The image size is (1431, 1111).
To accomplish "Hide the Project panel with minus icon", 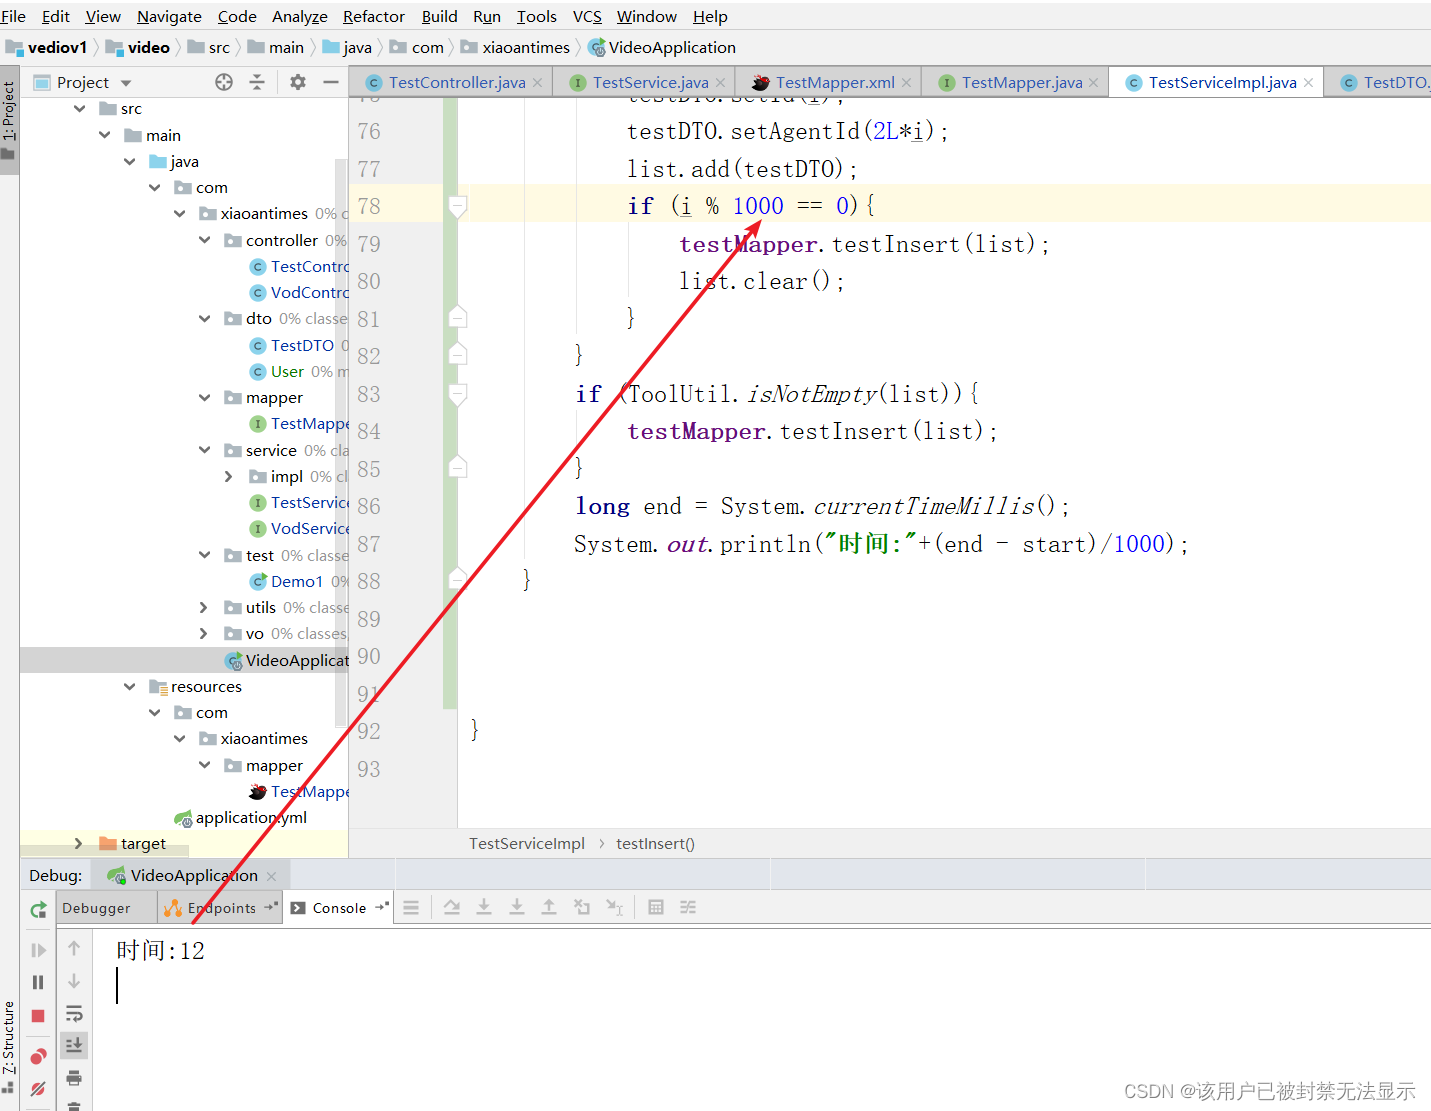I will [331, 82].
